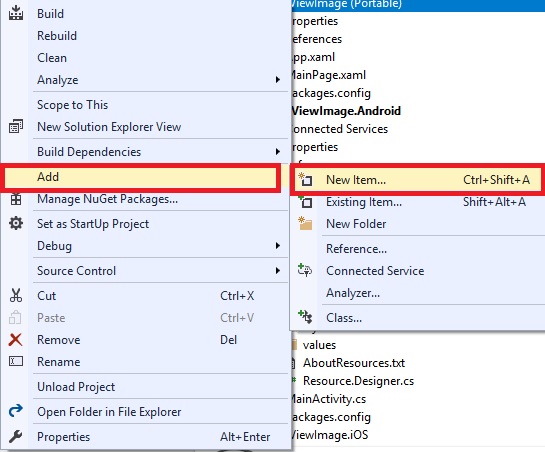Click the Manage NuGet Packages icon
545x452 pixels.
point(16,200)
